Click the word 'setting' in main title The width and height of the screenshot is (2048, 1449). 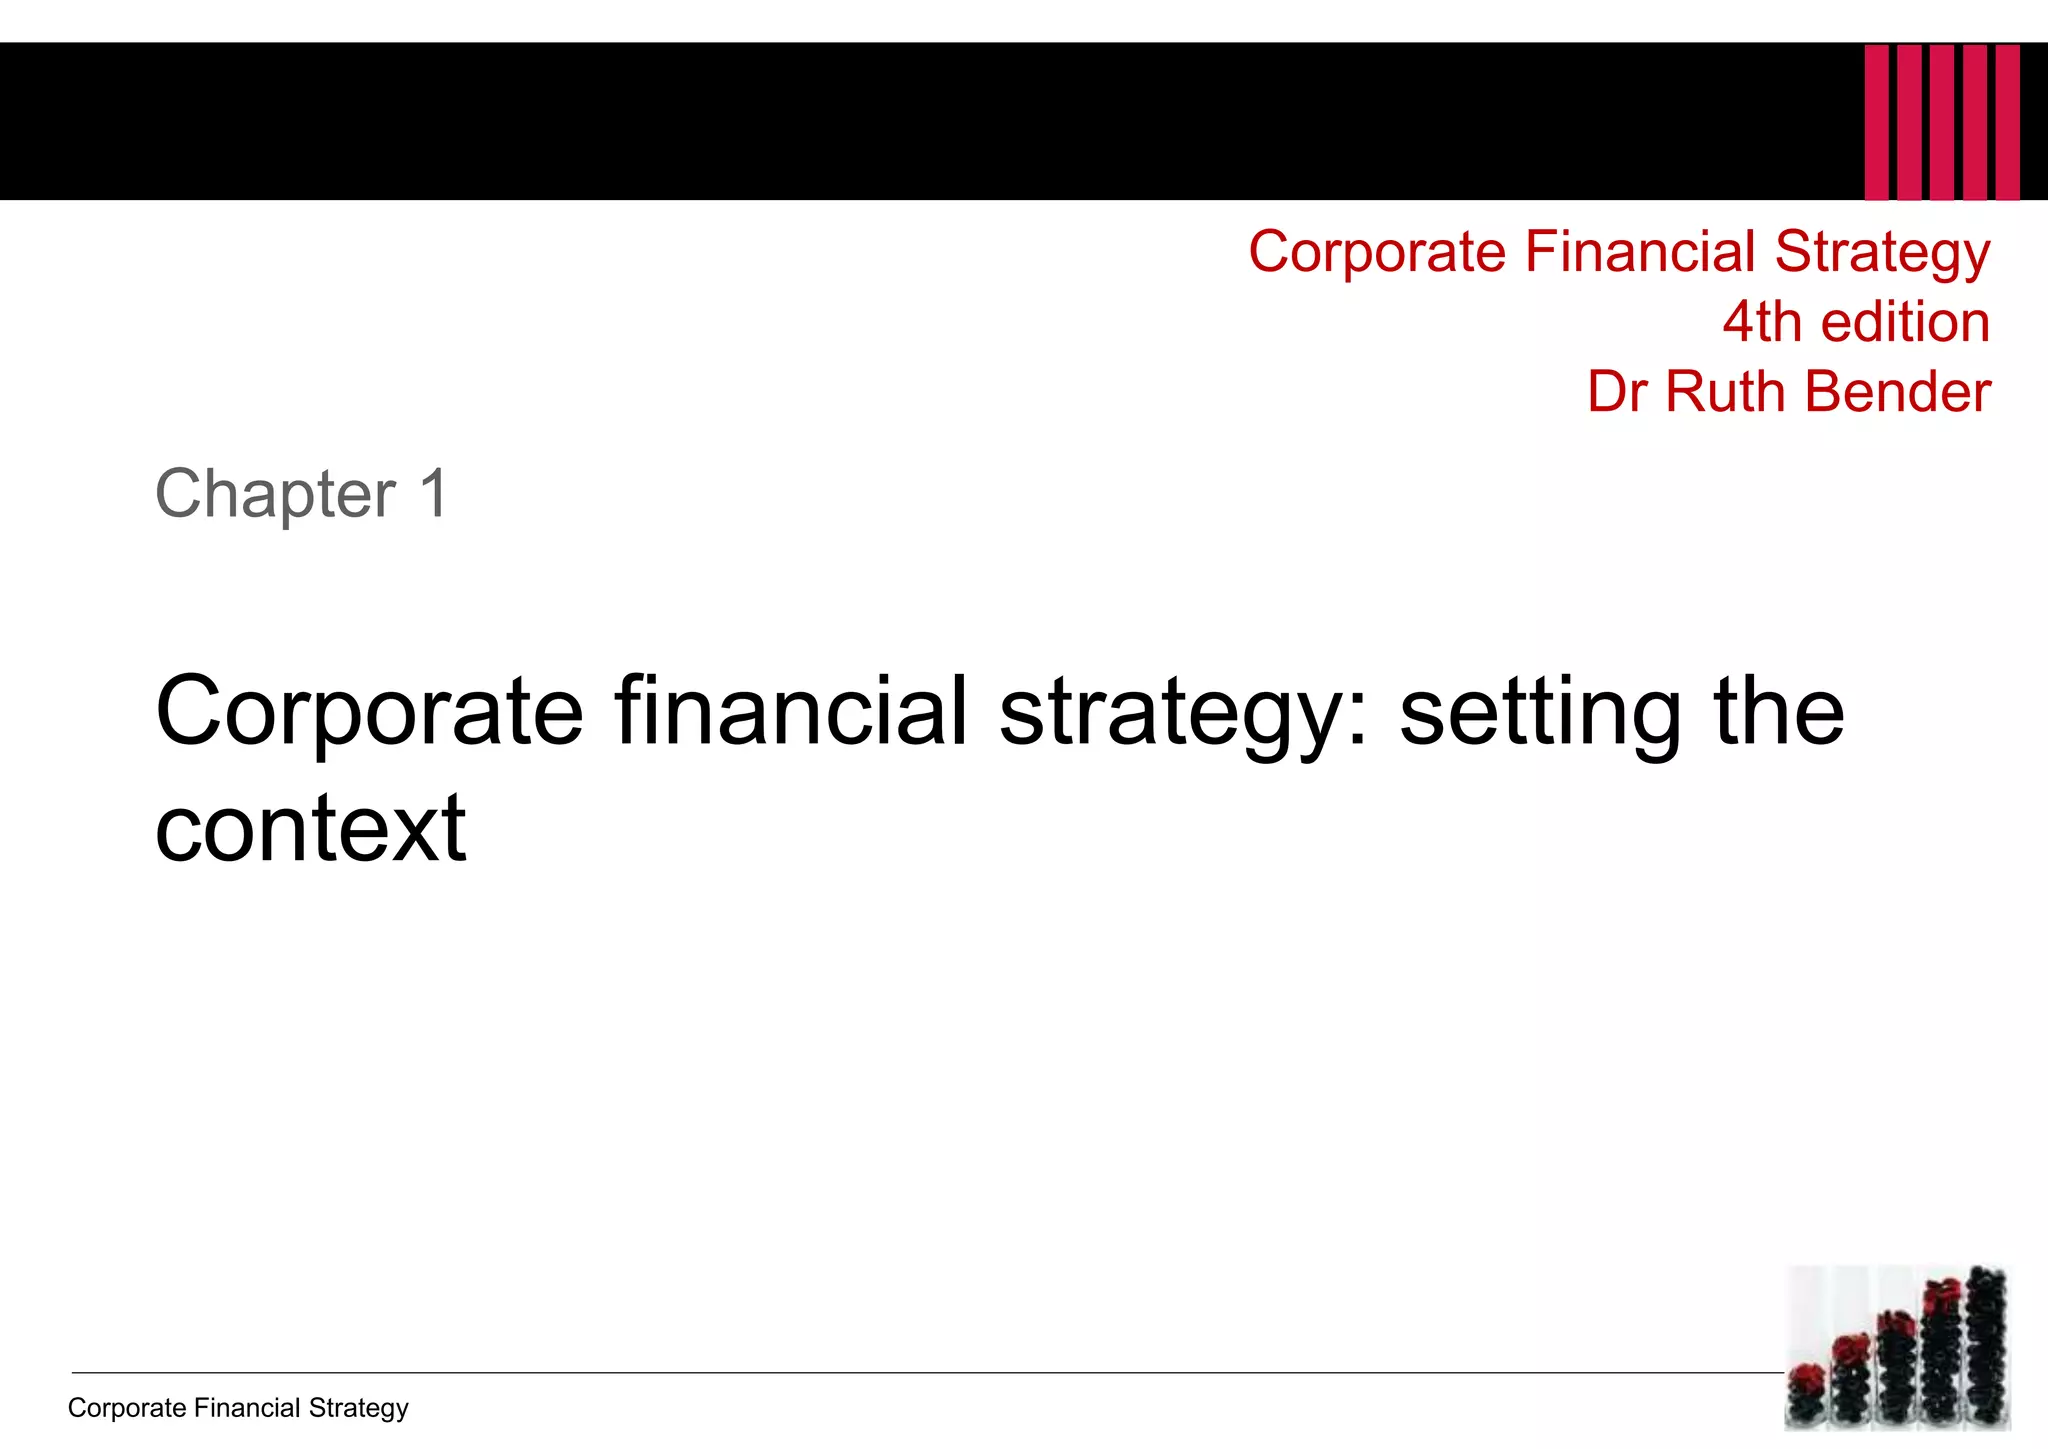tap(1538, 711)
